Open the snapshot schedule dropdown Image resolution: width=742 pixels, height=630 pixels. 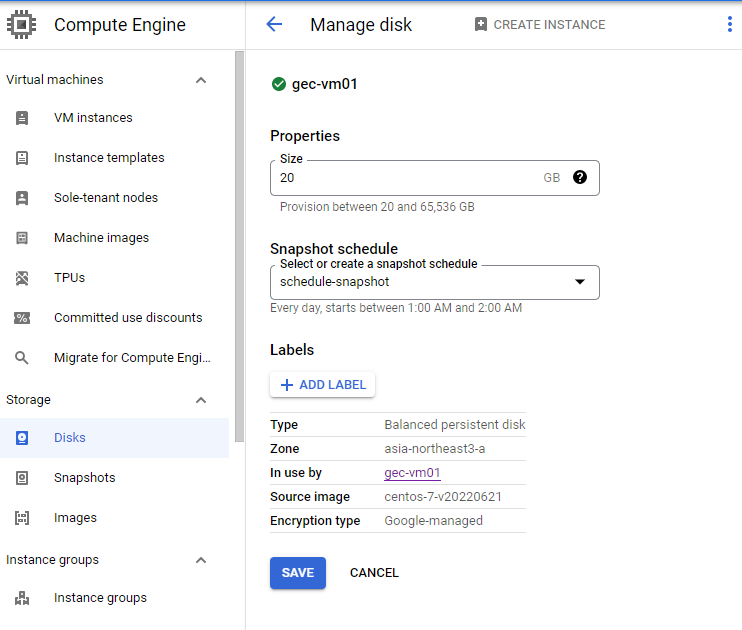[434, 282]
